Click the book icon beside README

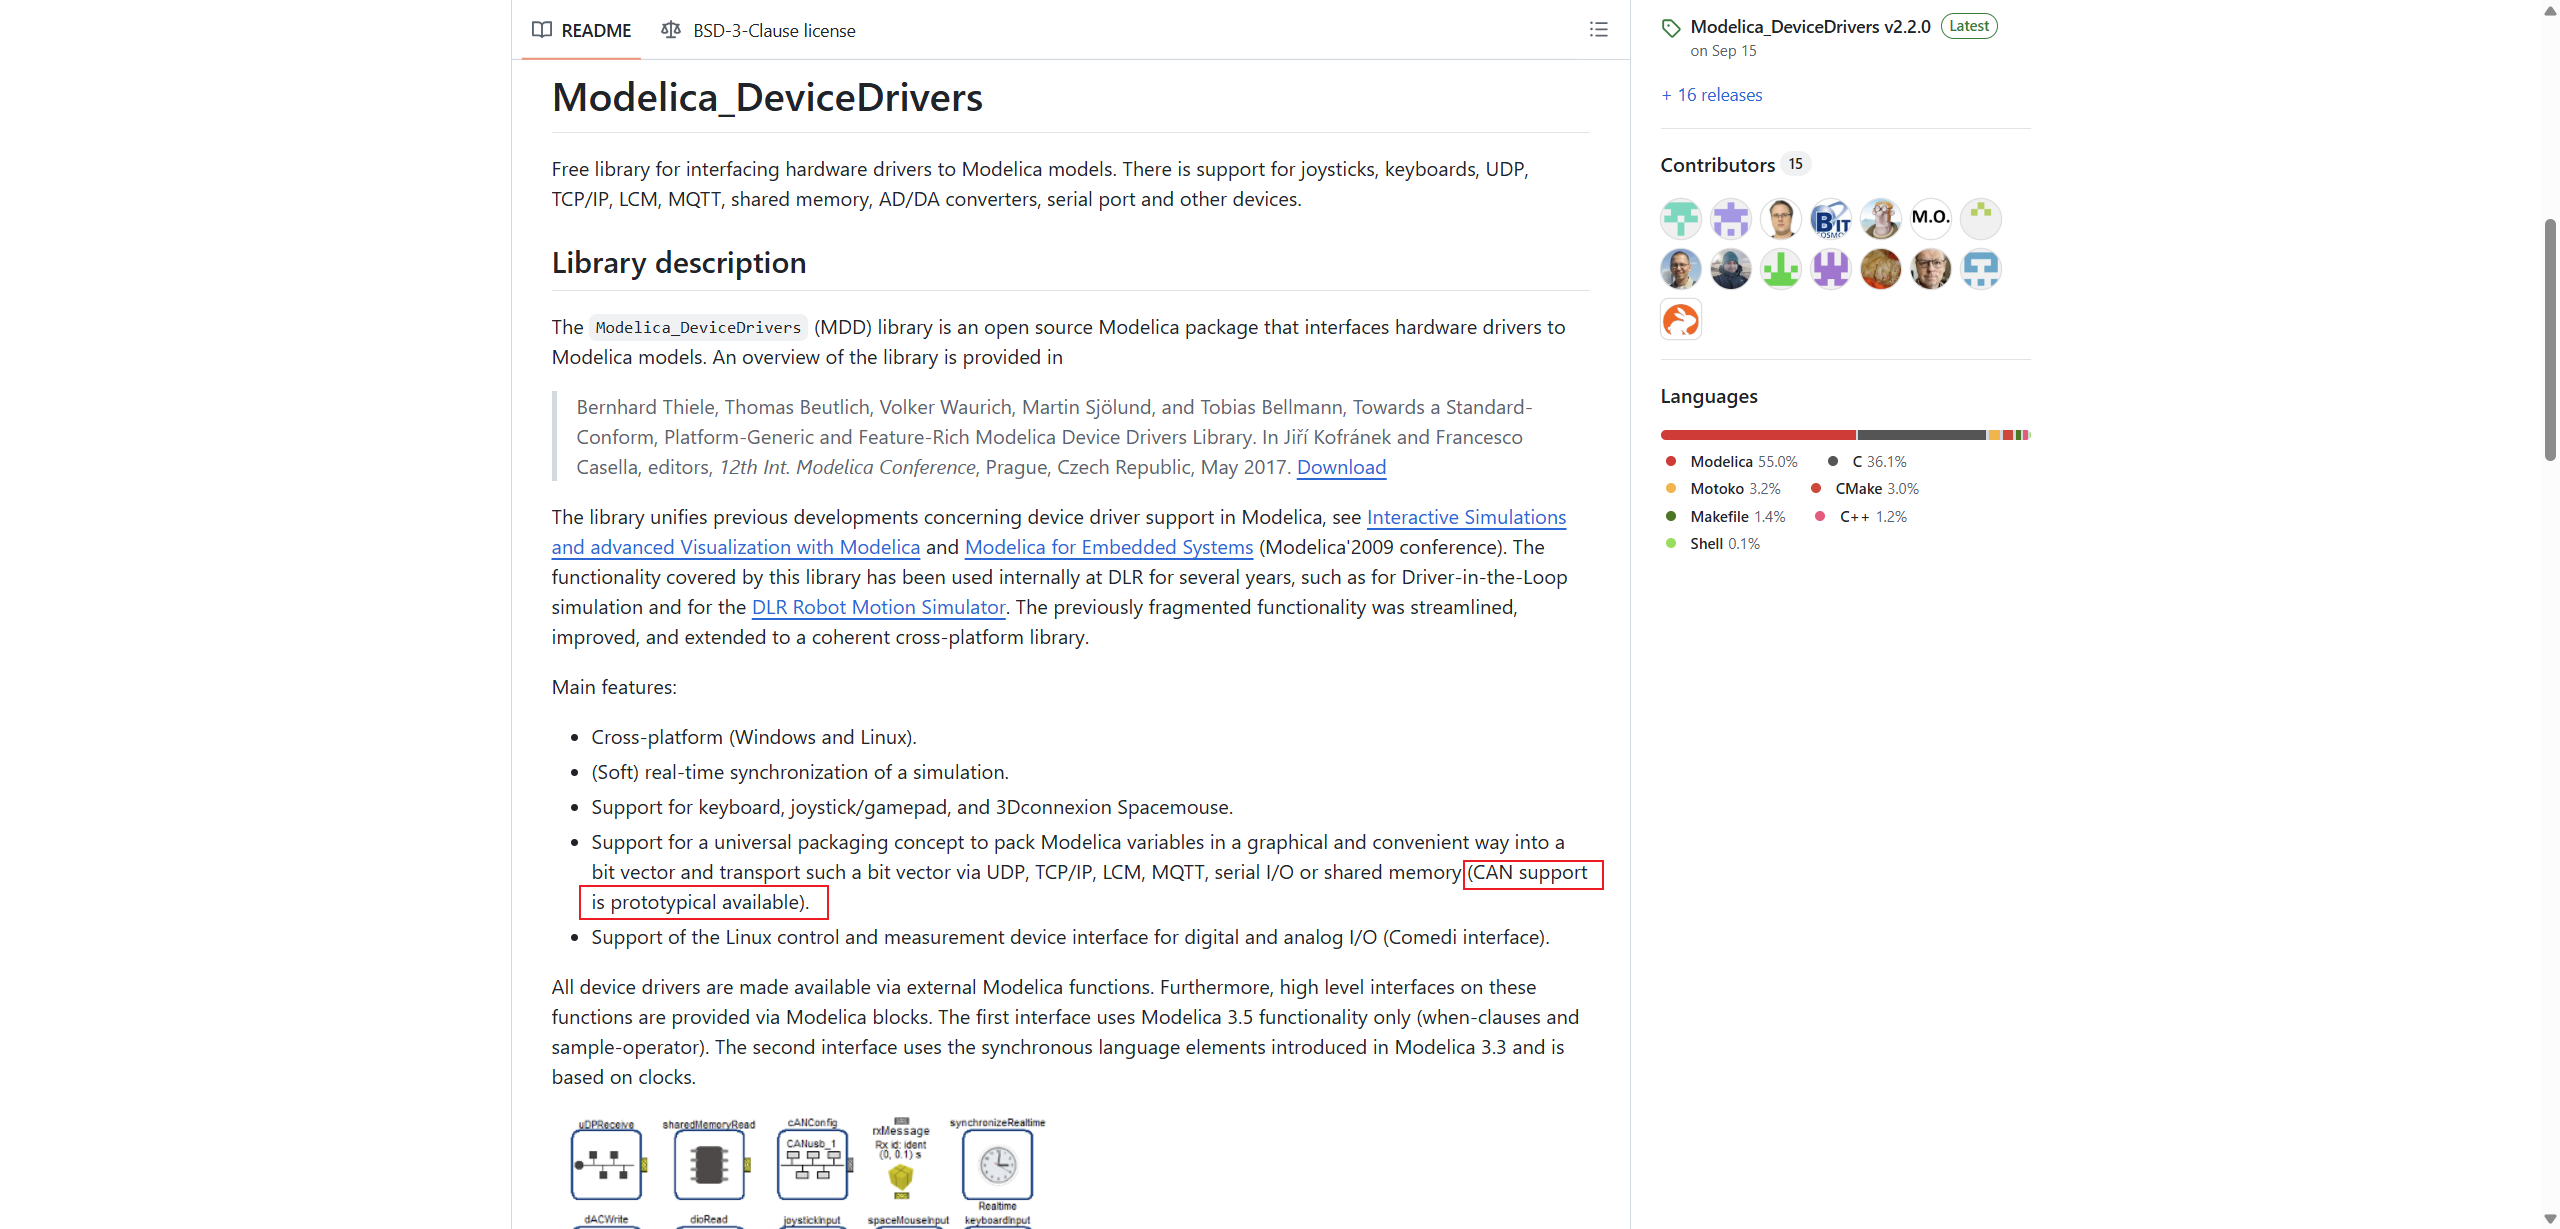pyautogui.click(x=542, y=30)
